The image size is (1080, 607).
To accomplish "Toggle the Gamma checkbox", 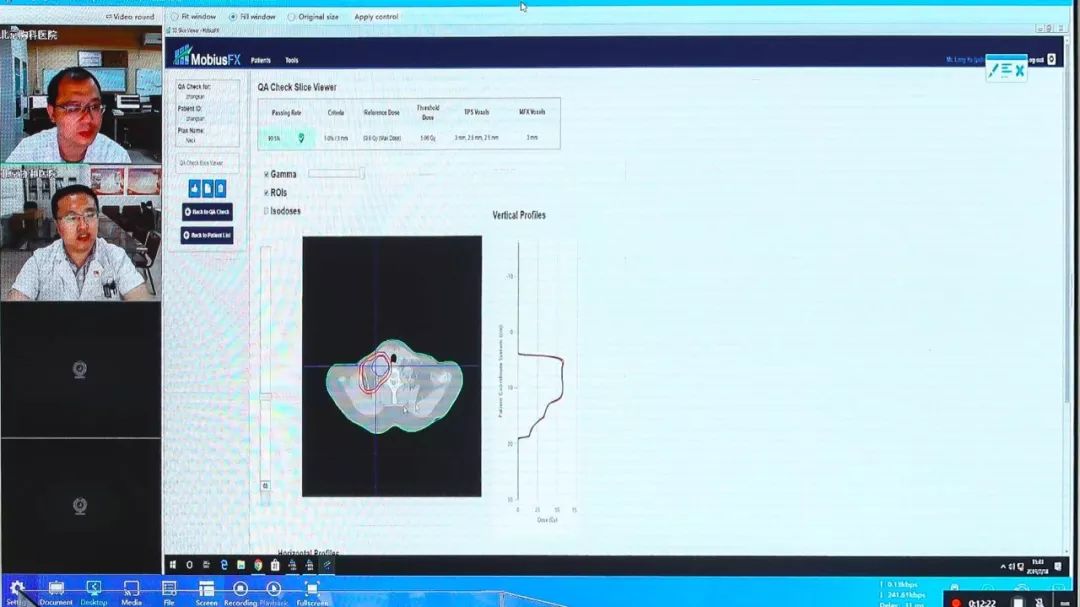I will 266,174.
